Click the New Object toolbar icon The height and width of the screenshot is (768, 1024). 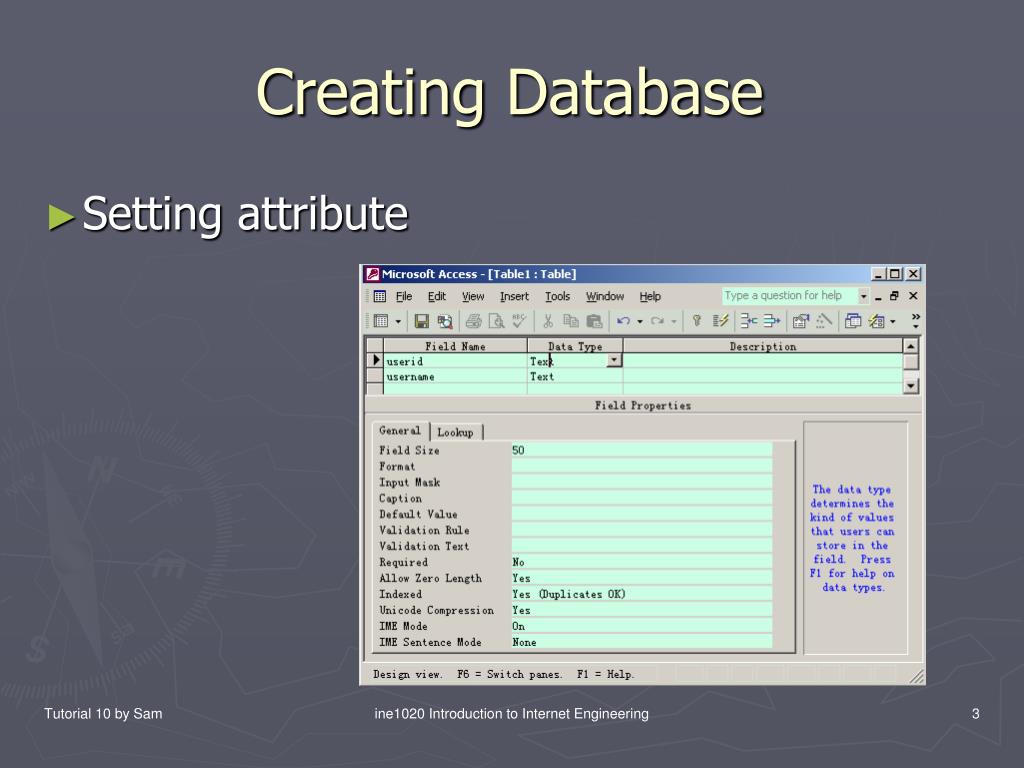[x=876, y=321]
